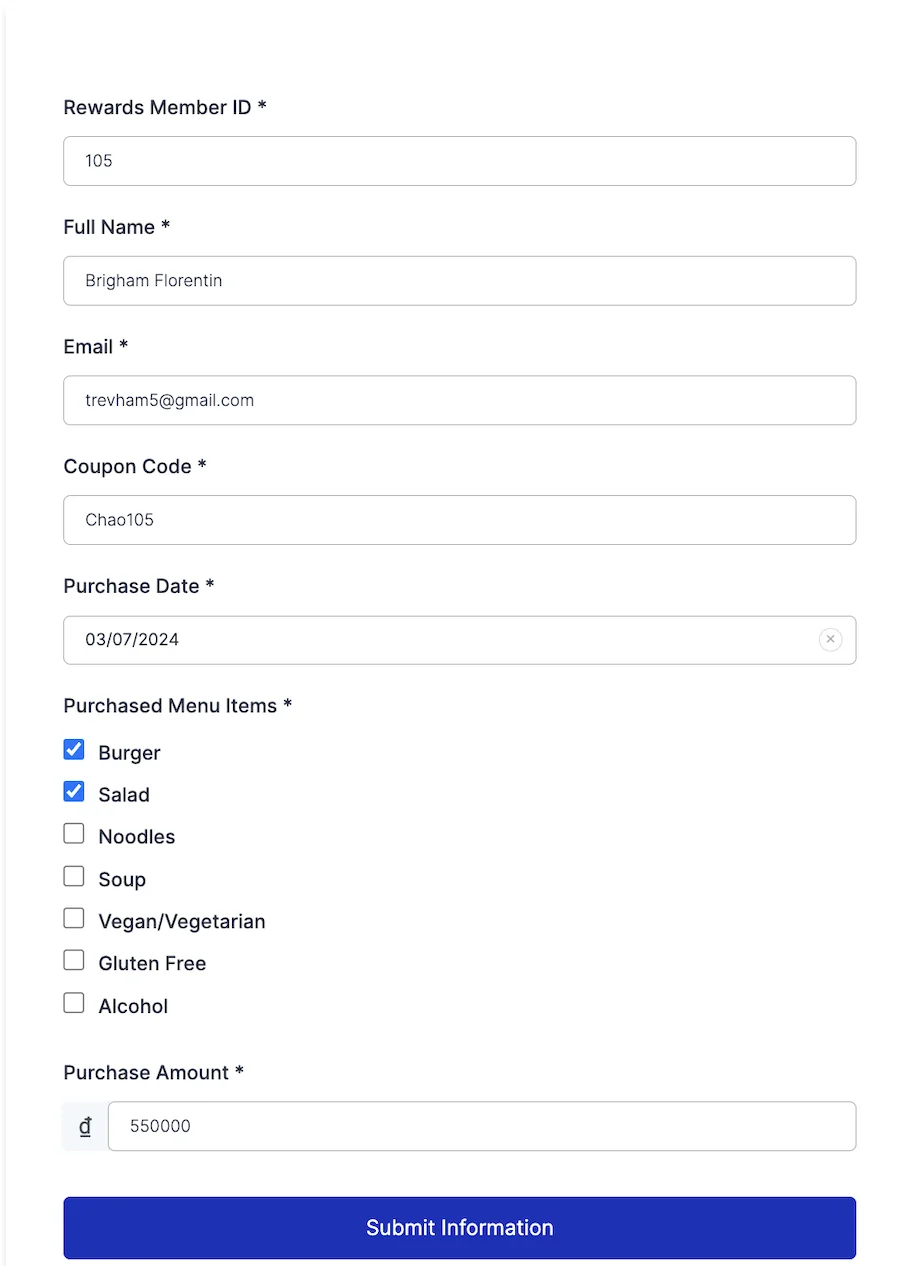
Task: Uncheck the Salad checkbox
Action: (x=74, y=792)
